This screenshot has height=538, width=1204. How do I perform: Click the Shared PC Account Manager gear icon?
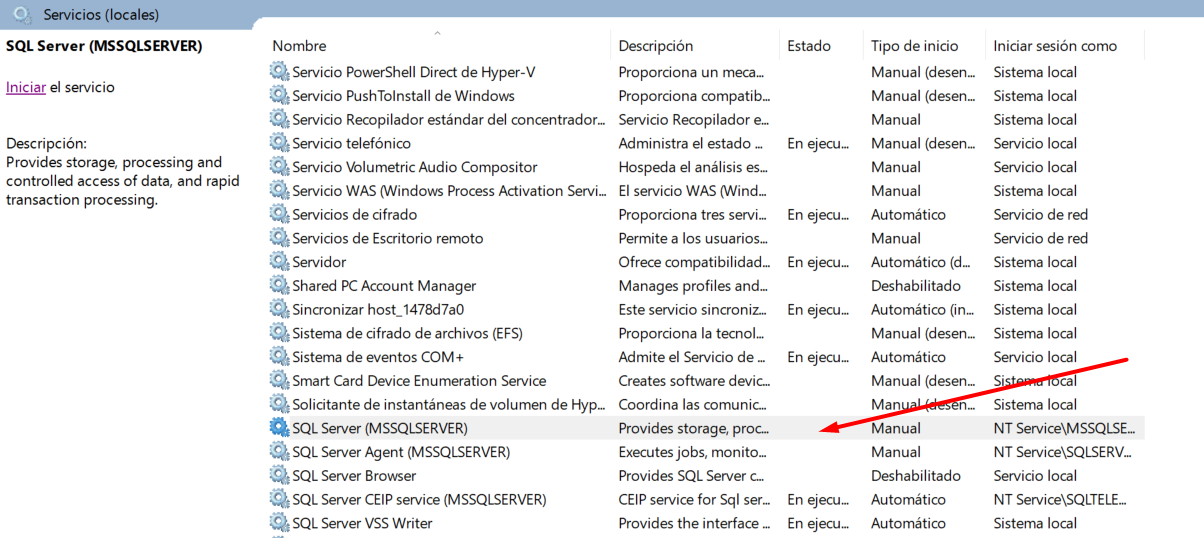[279, 286]
